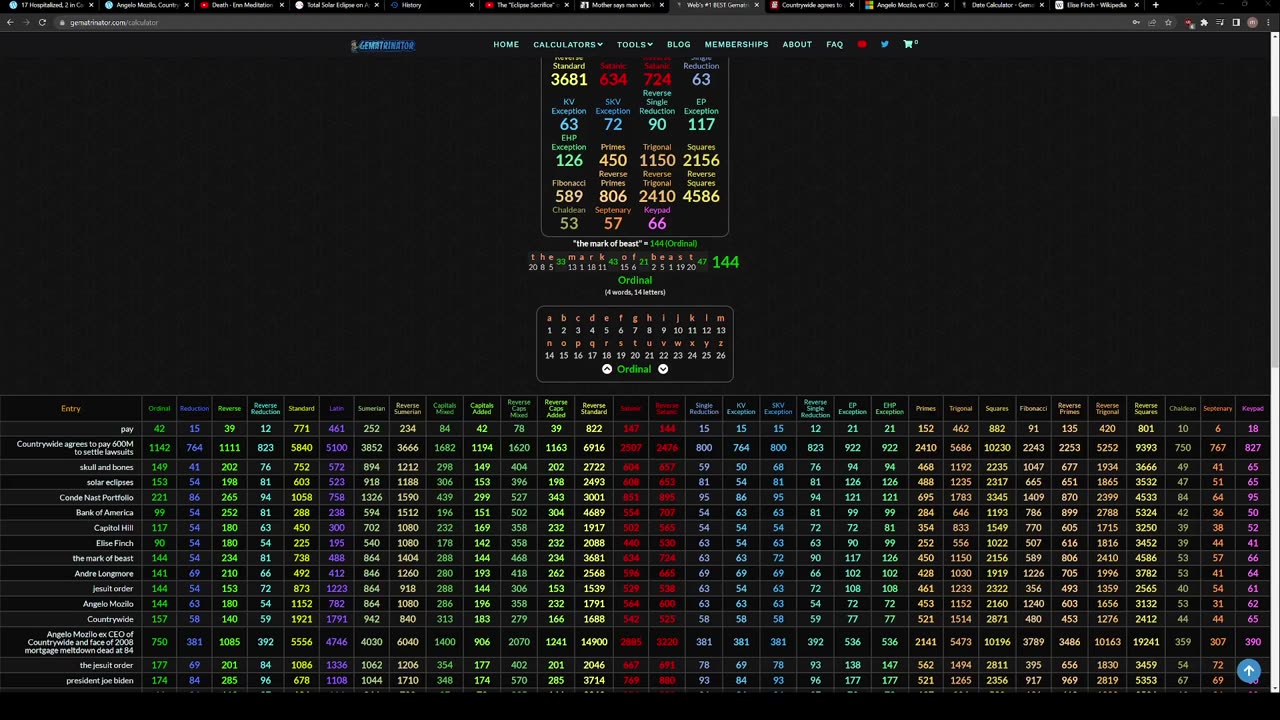
Task: Click the Chaldean column header
Action: click(x=1182, y=408)
